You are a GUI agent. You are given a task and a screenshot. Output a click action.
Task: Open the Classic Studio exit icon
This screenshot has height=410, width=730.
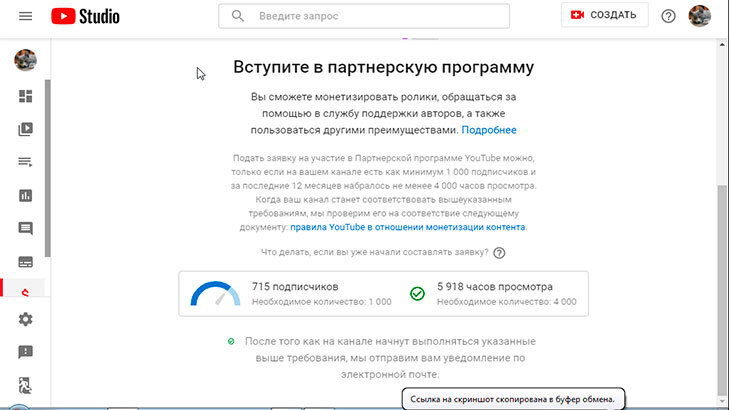point(25,385)
